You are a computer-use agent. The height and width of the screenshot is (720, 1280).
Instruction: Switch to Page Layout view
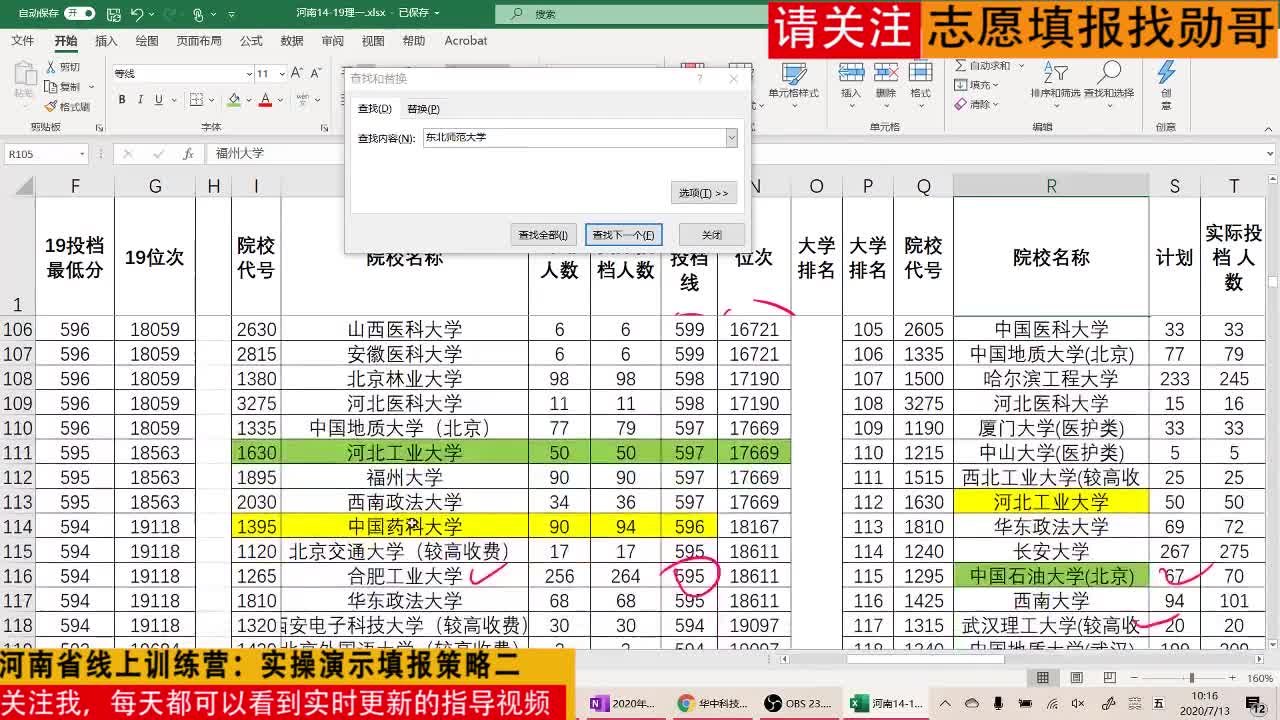pyautogui.click(x=1076, y=678)
